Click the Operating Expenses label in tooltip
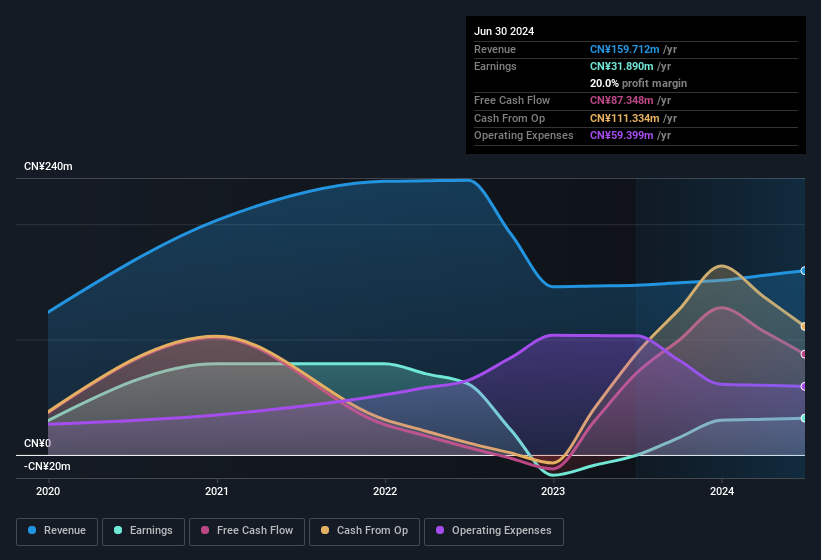This screenshot has width=821, height=560. point(524,136)
